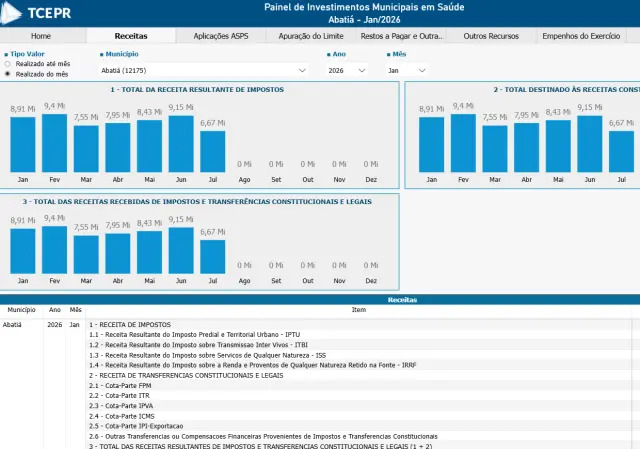Open the Ano dropdown showing 2026
The image size is (640, 449).
pos(347,70)
